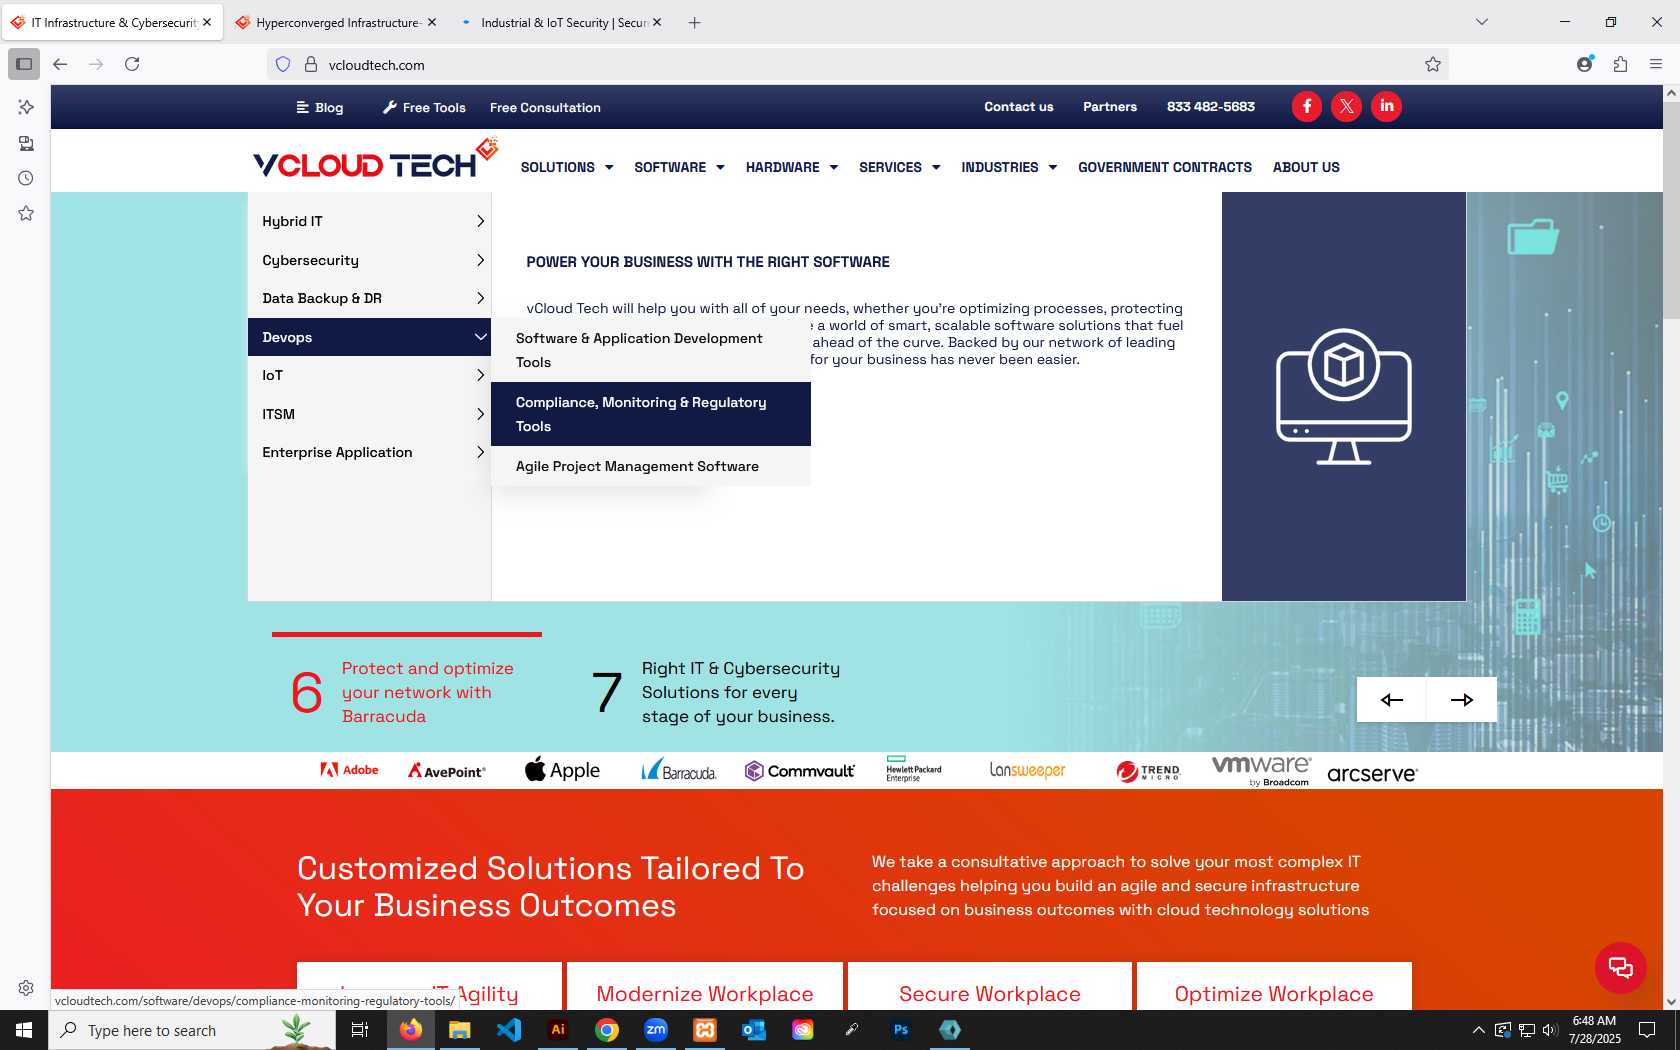Bookmark this page with star icon
Screen dimensions: 1680x1050
pyautogui.click(x=1432, y=64)
